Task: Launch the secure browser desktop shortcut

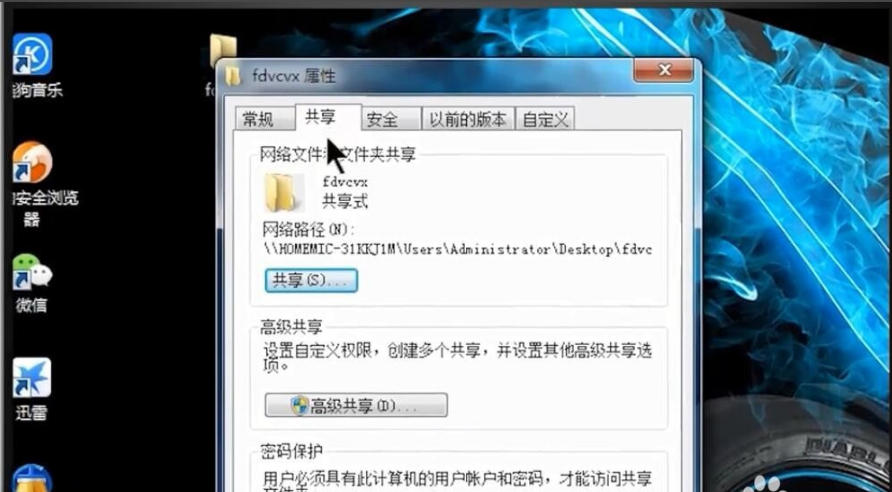Action: point(32,162)
